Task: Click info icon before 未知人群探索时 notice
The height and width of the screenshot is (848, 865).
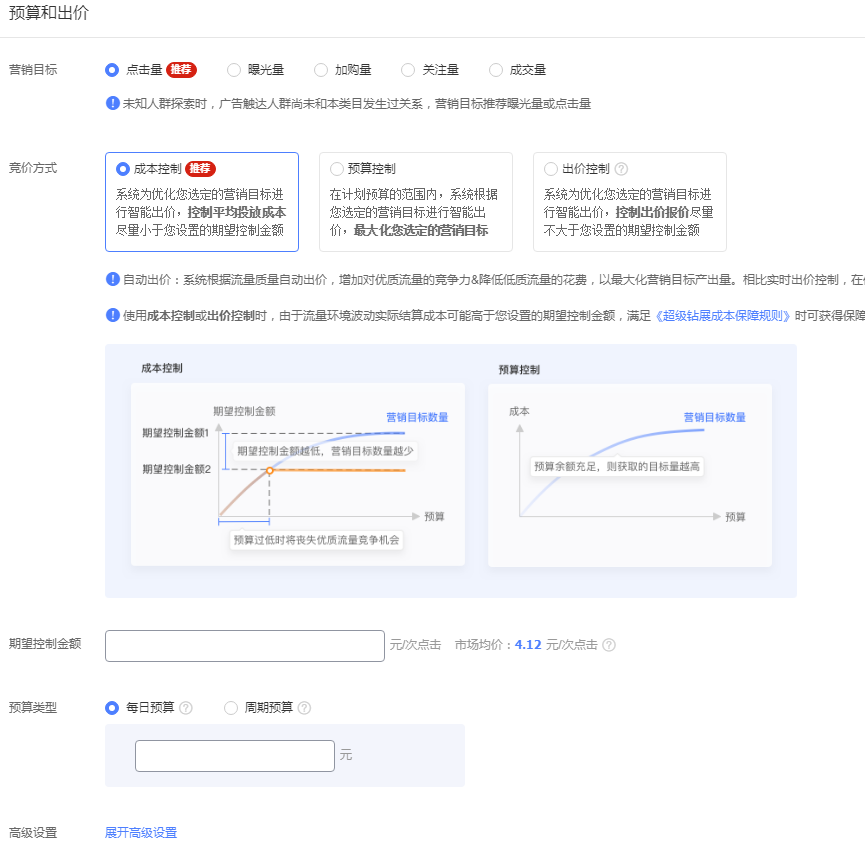Action: (x=113, y=103)
